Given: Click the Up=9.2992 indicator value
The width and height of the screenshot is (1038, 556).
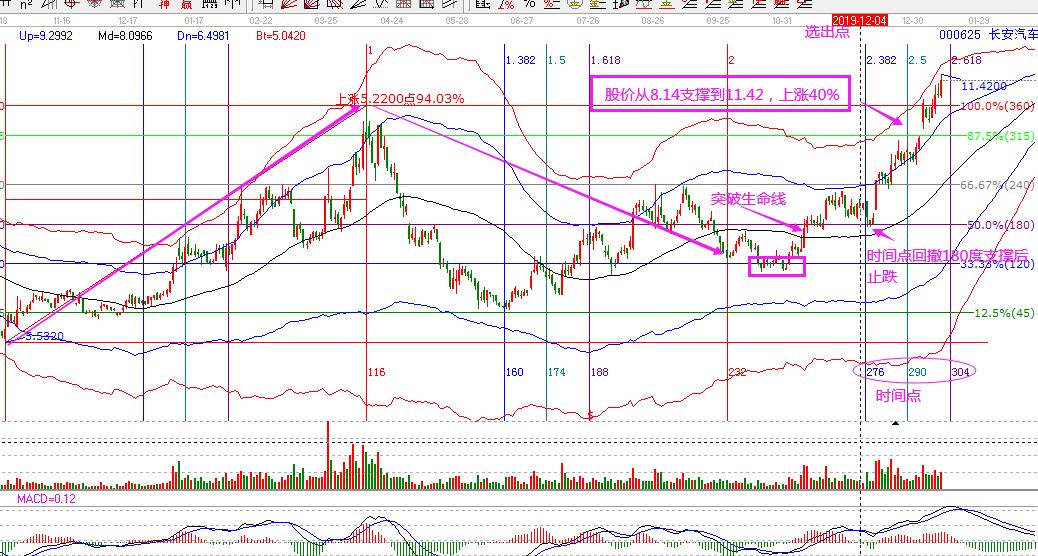Looking at the screenshot, I should point(45,34).
